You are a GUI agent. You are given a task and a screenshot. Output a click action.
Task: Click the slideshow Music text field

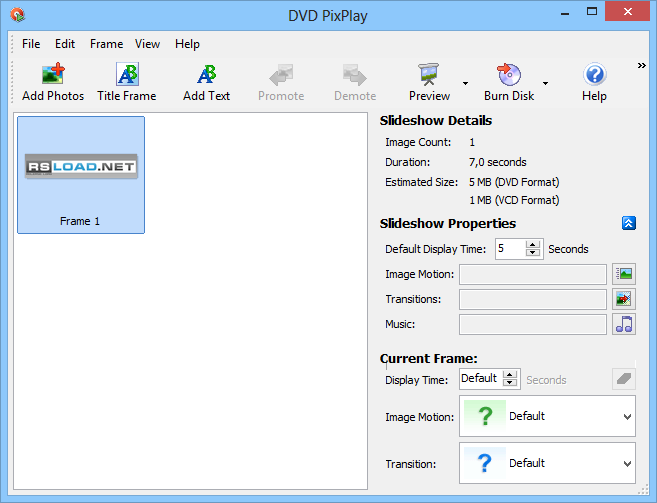click(533, 324)
